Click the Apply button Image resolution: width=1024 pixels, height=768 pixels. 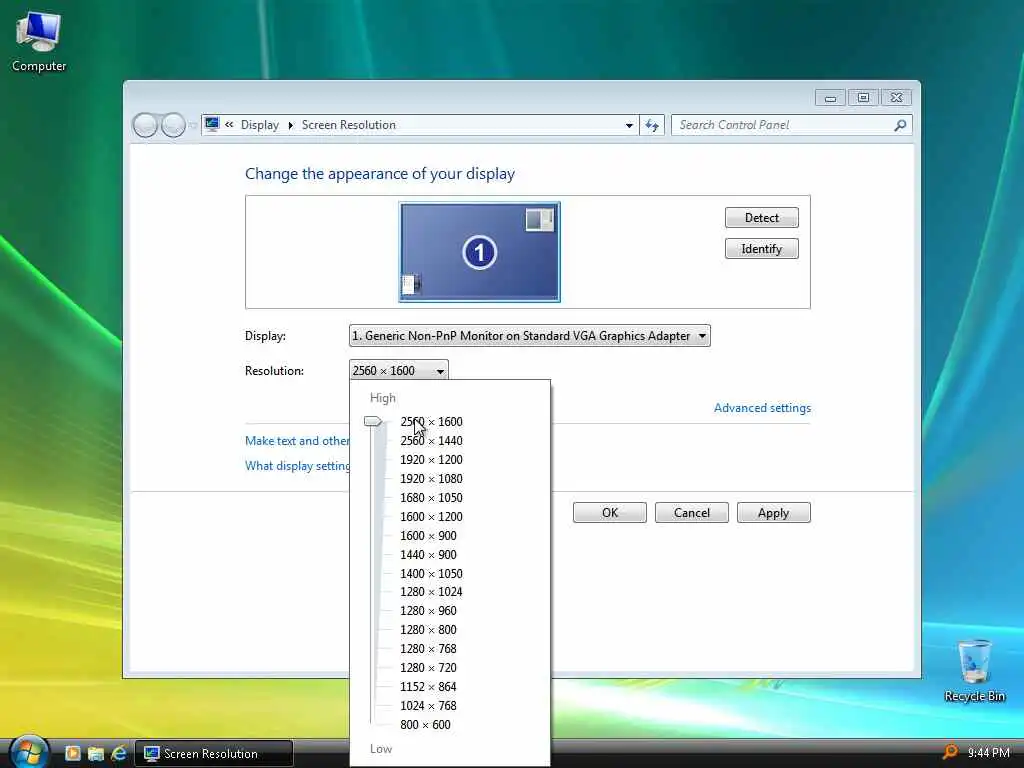pos(773,513)
